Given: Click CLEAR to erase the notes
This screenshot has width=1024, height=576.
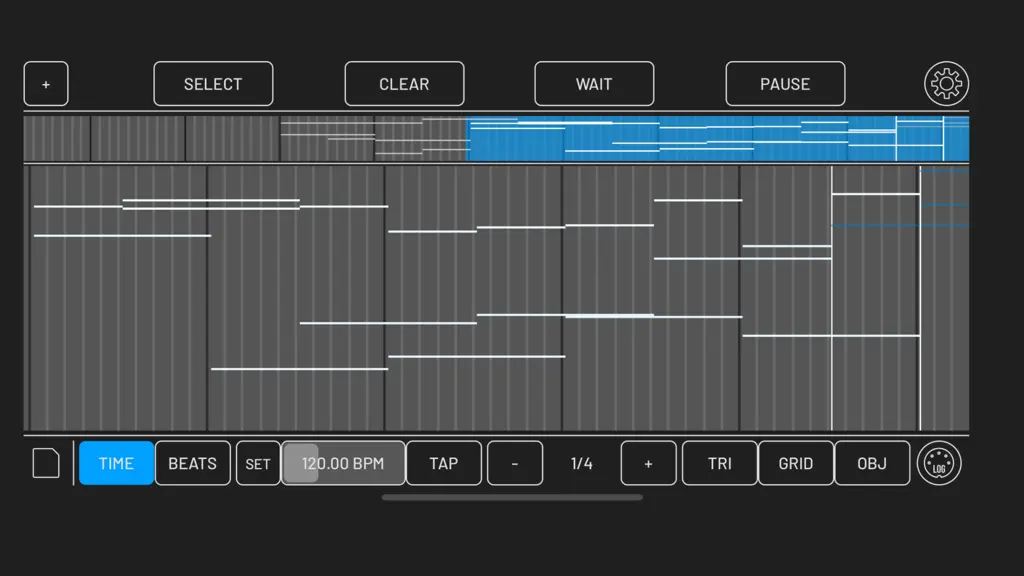Looking at the screenshot, I should tap(404, 84).
